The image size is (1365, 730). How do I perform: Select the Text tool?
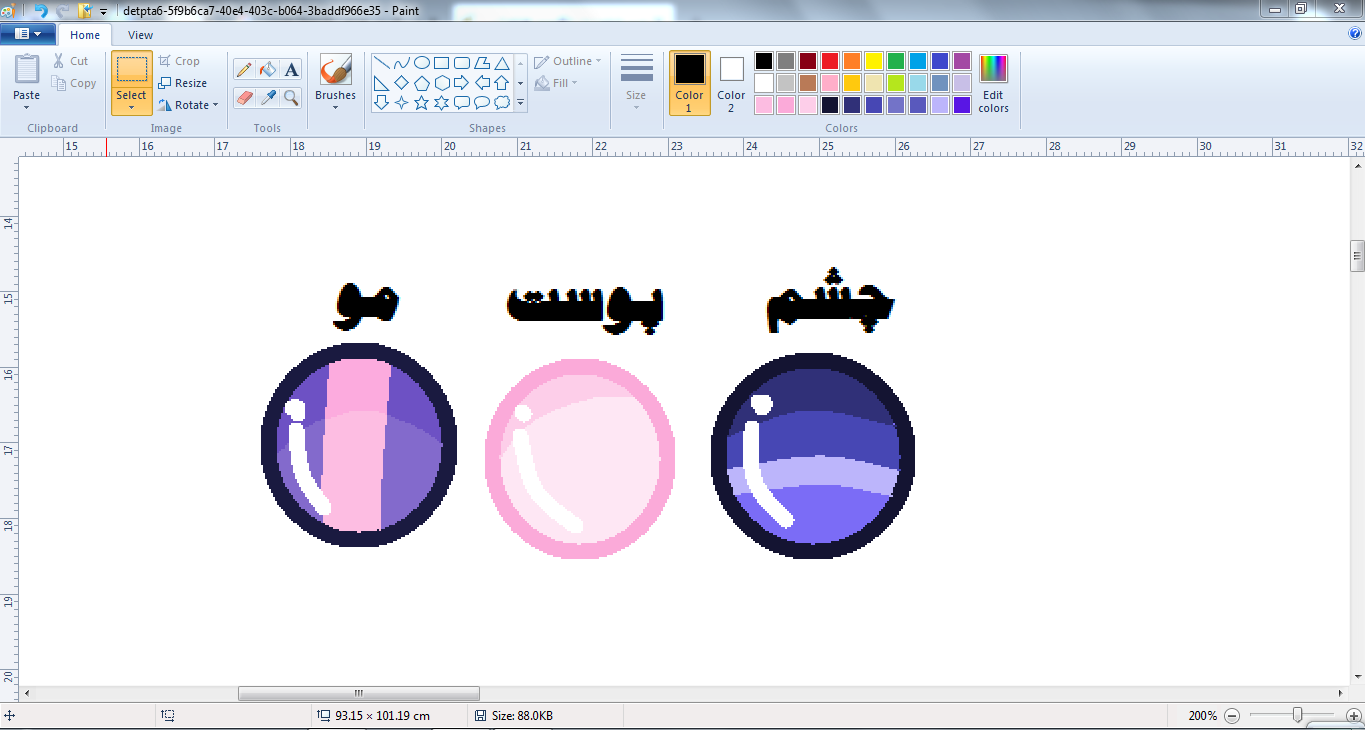[291, 69]
